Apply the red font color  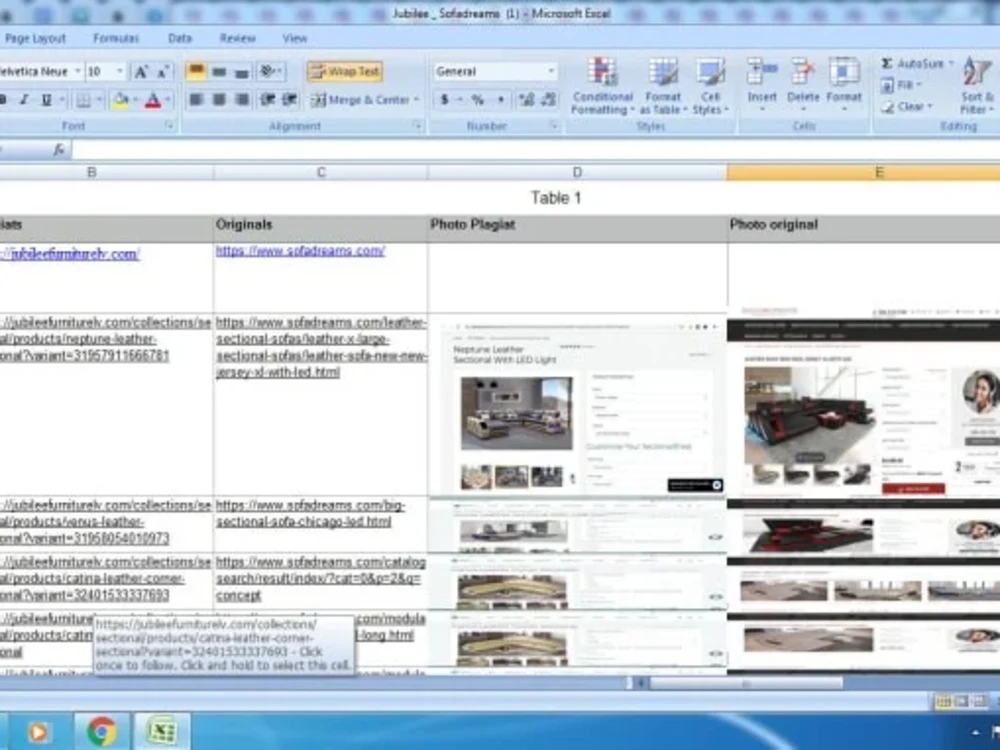tap(152, 100)
